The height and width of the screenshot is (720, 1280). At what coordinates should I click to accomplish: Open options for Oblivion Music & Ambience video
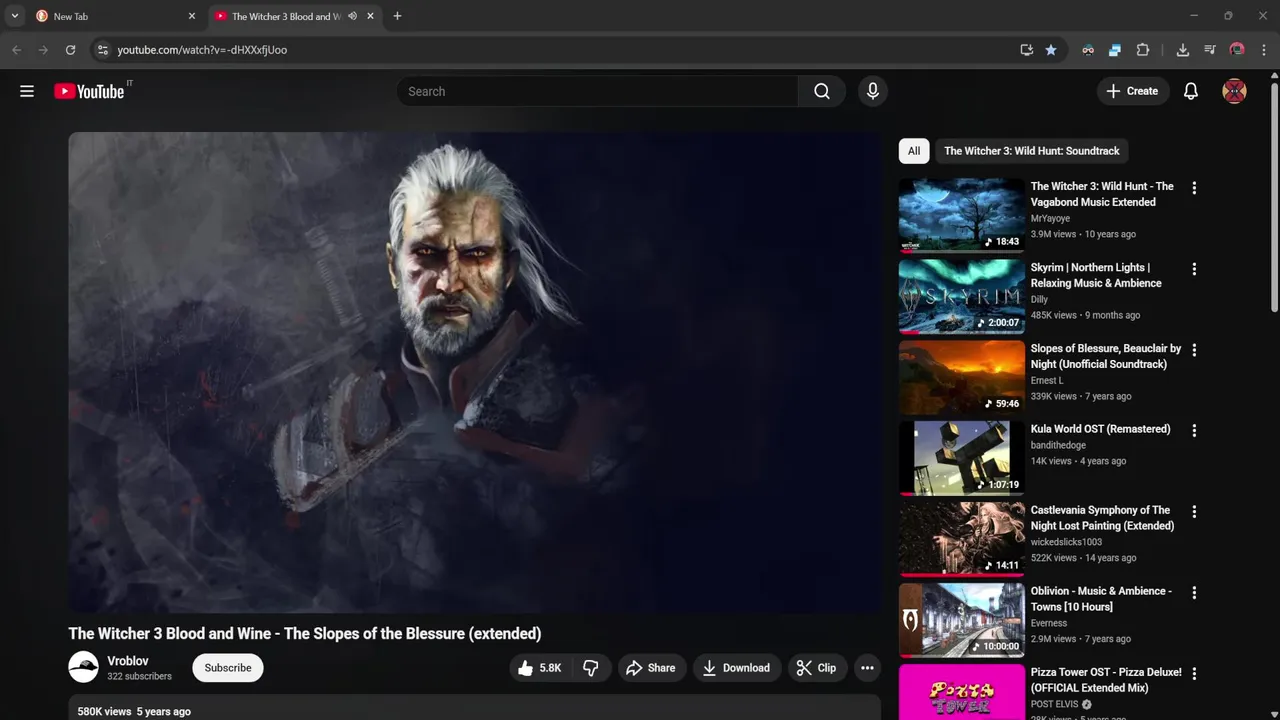(x=1194, y=593)
